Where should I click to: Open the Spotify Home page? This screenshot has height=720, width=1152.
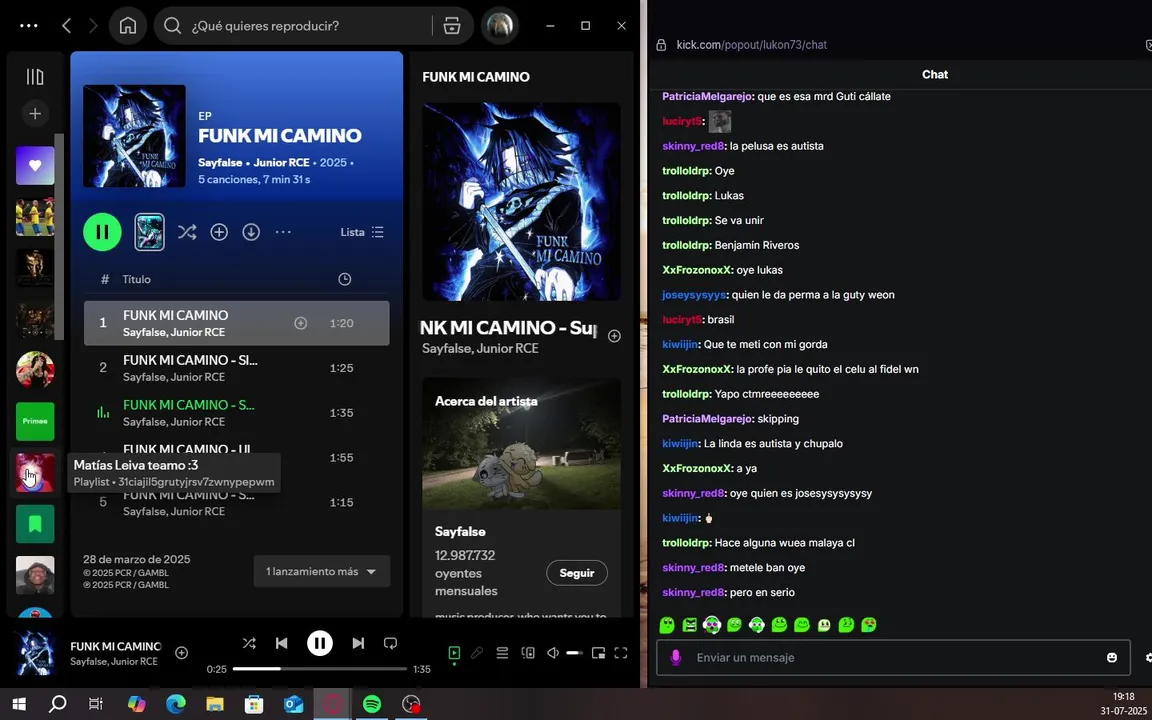click(x=128, y=26)
